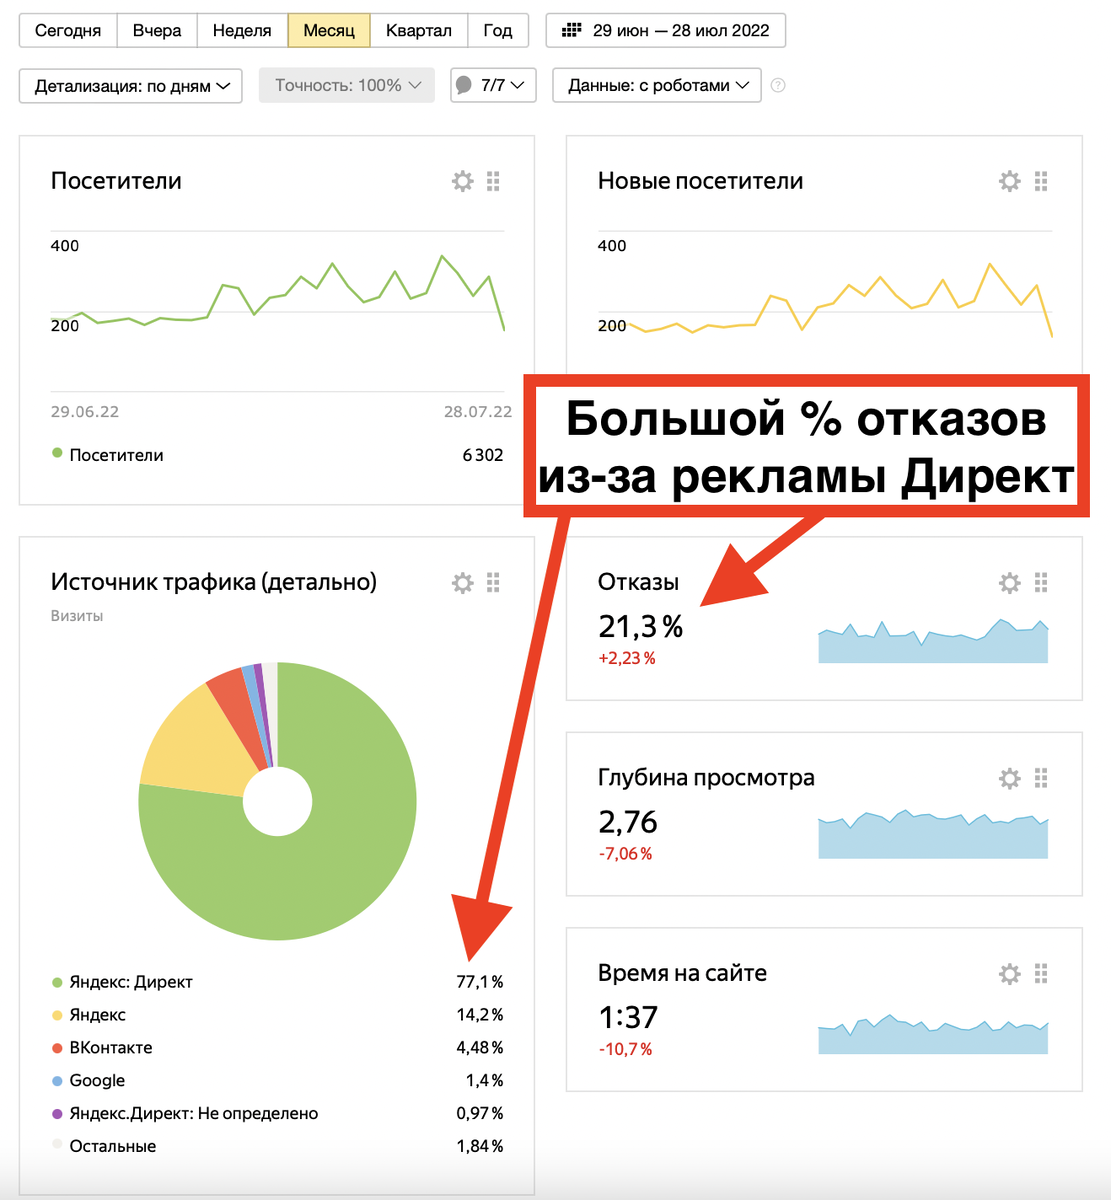Open settings gear on Отказы widget

[1009, 582]
